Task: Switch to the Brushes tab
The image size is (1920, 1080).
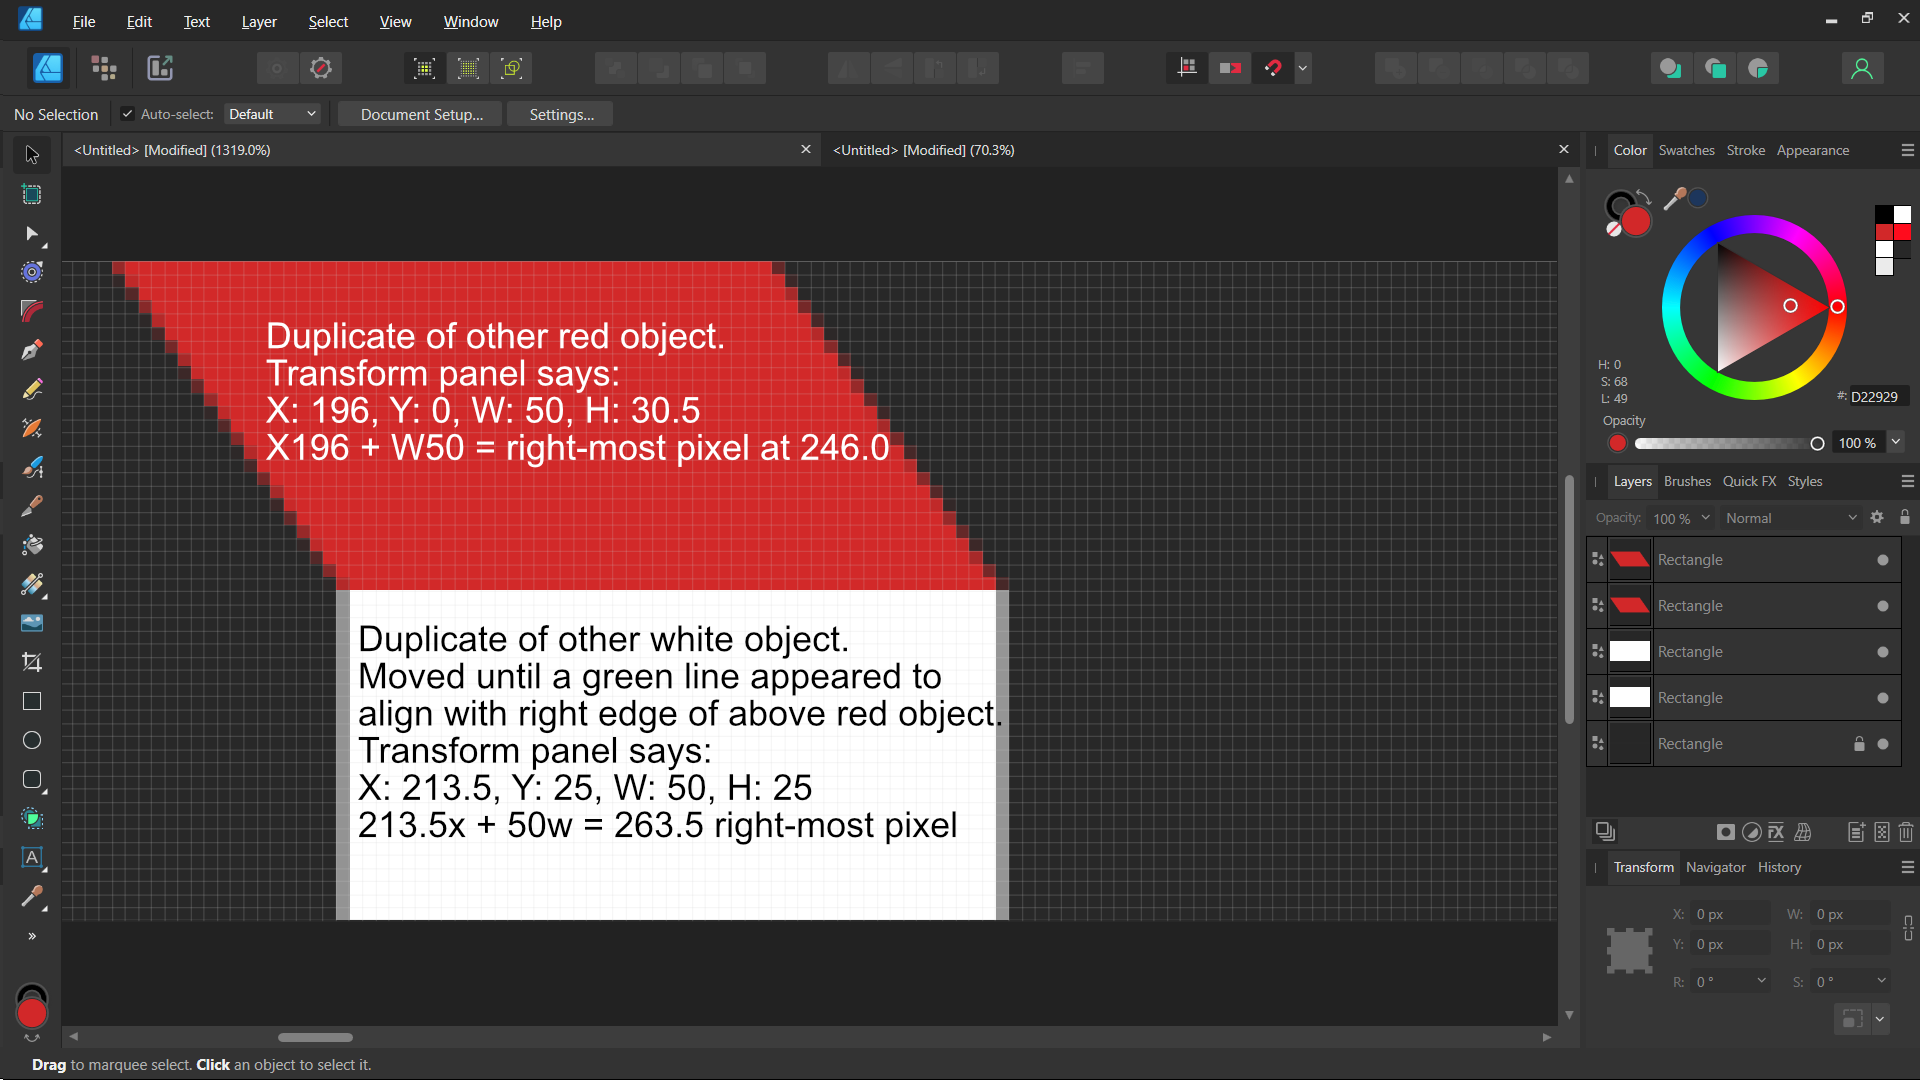Action: [x=1687, y=481]
